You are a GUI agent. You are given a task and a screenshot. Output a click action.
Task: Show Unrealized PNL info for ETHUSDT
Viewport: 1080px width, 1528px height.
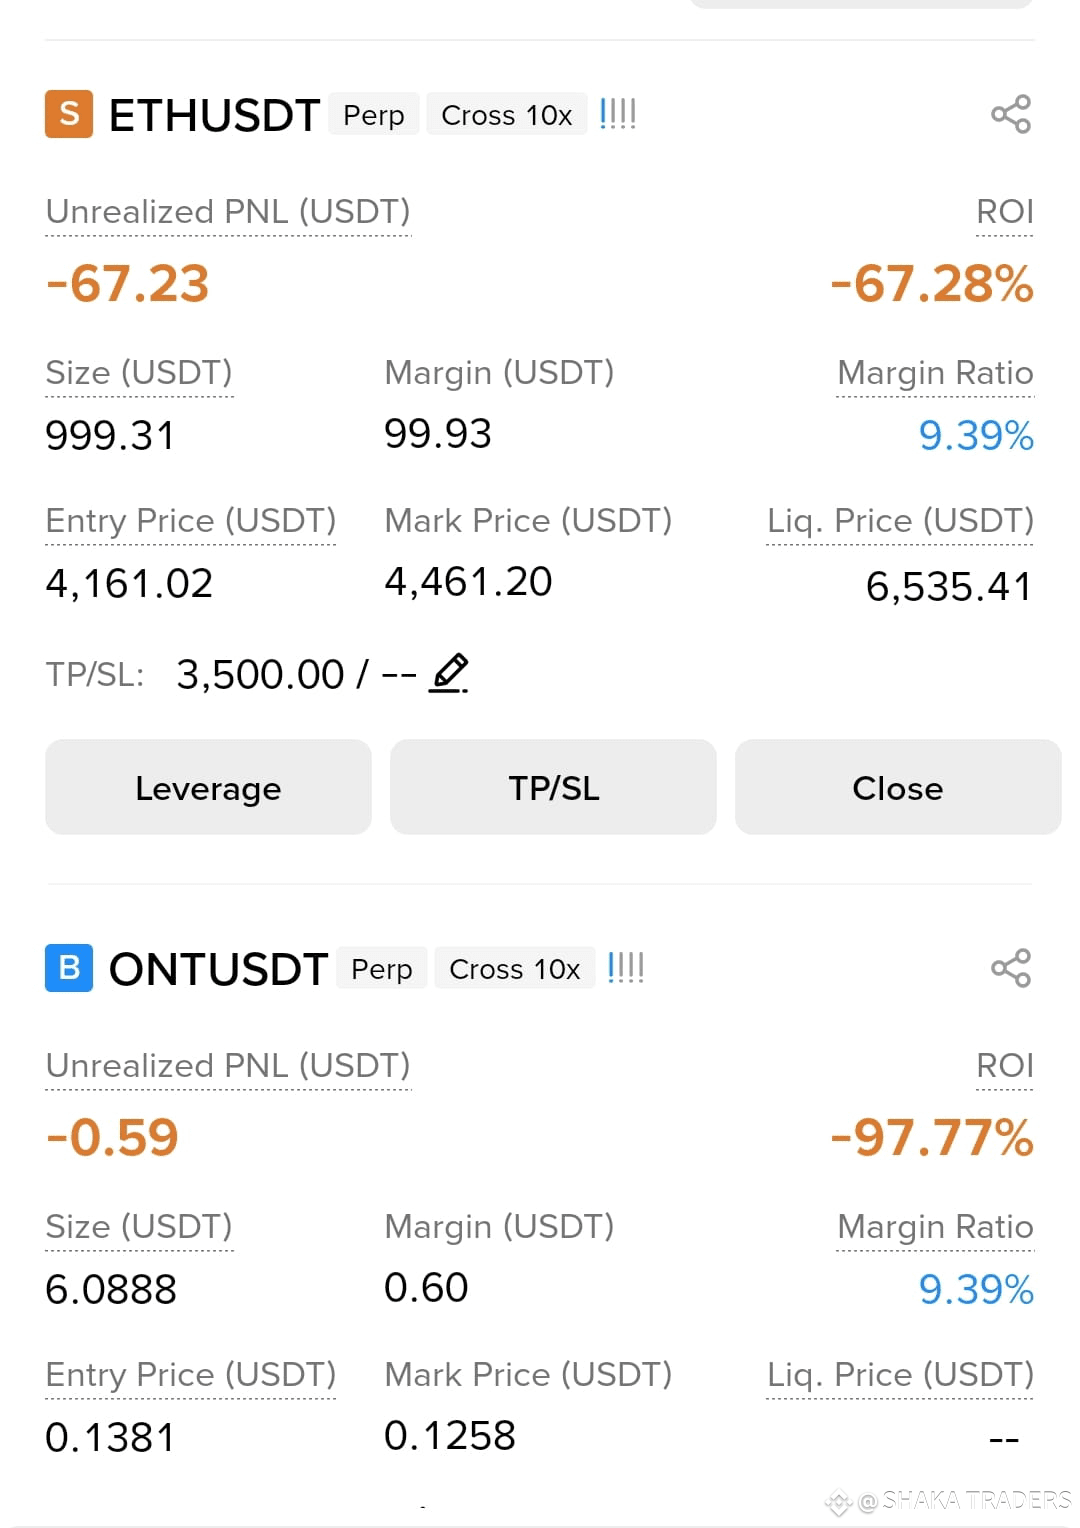pos(228,212)
